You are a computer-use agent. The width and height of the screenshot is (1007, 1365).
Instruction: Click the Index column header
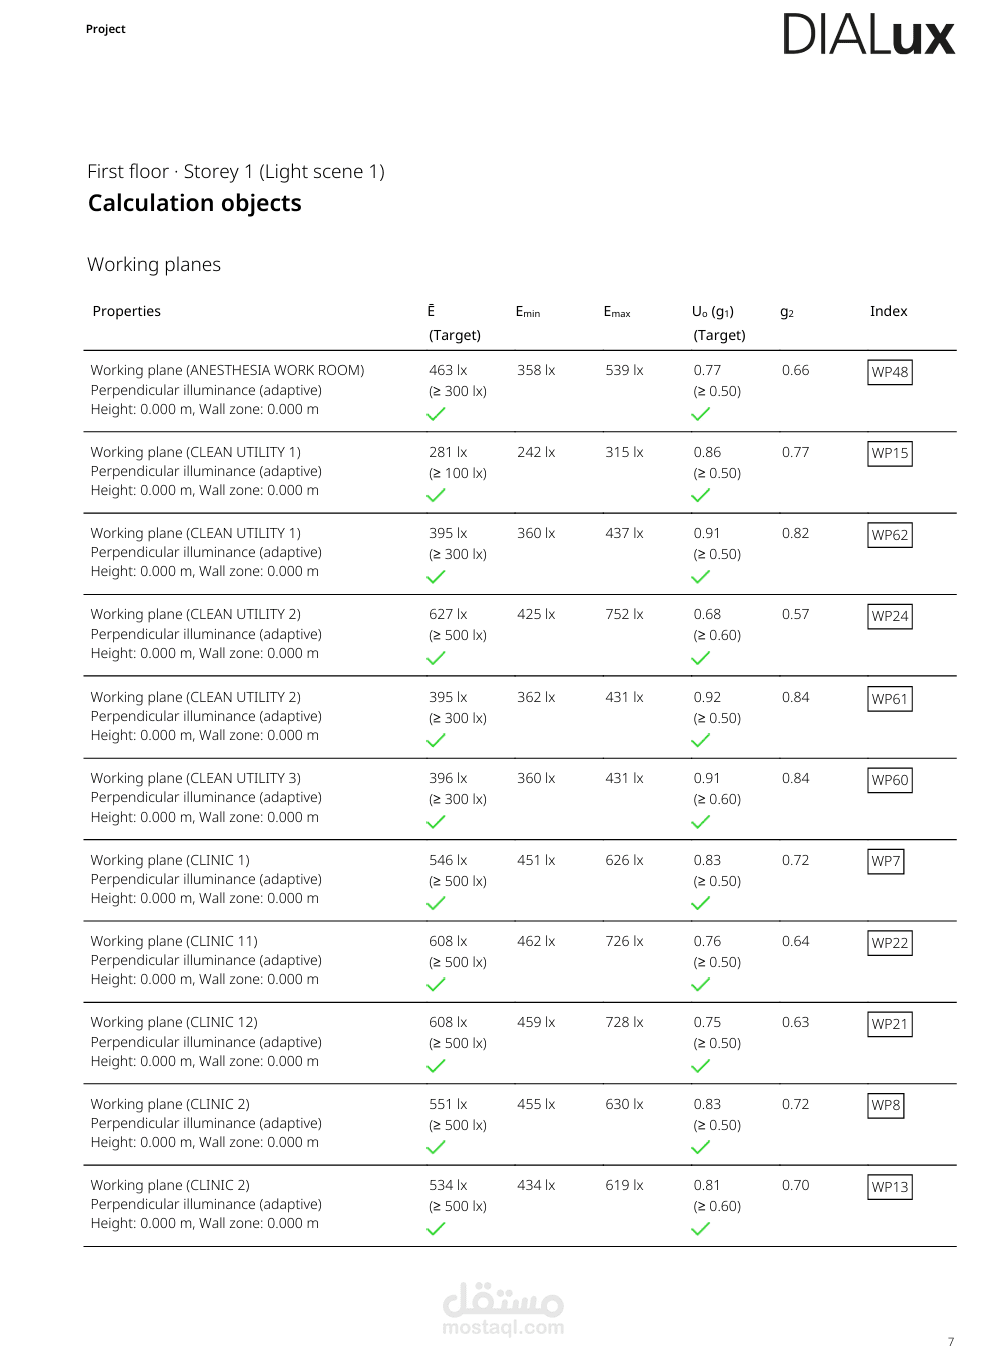coord(889,311)
